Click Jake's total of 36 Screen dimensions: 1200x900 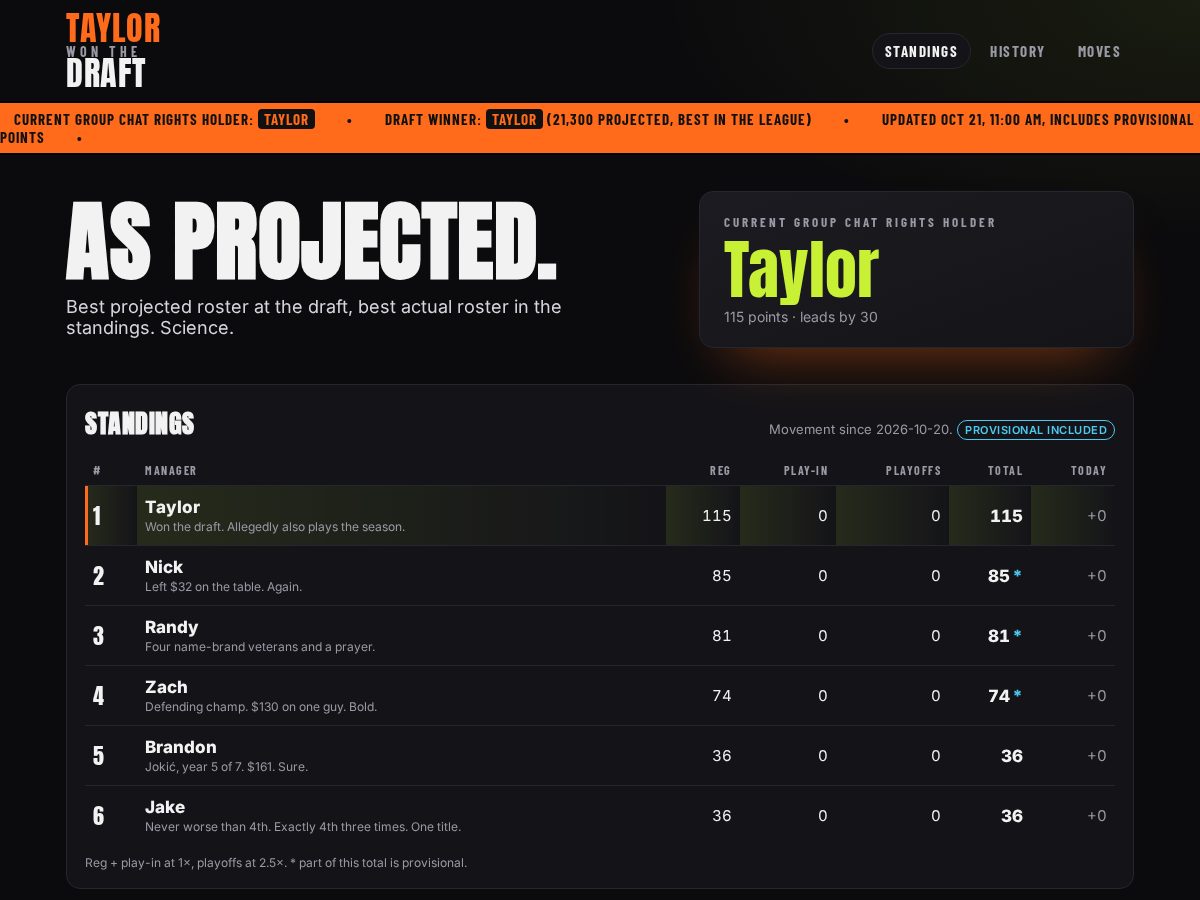pos(1012,816)
